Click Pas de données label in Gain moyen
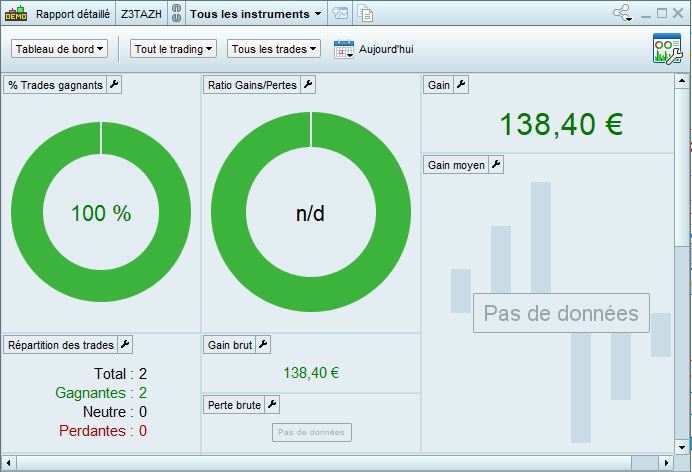 (561, 313)
